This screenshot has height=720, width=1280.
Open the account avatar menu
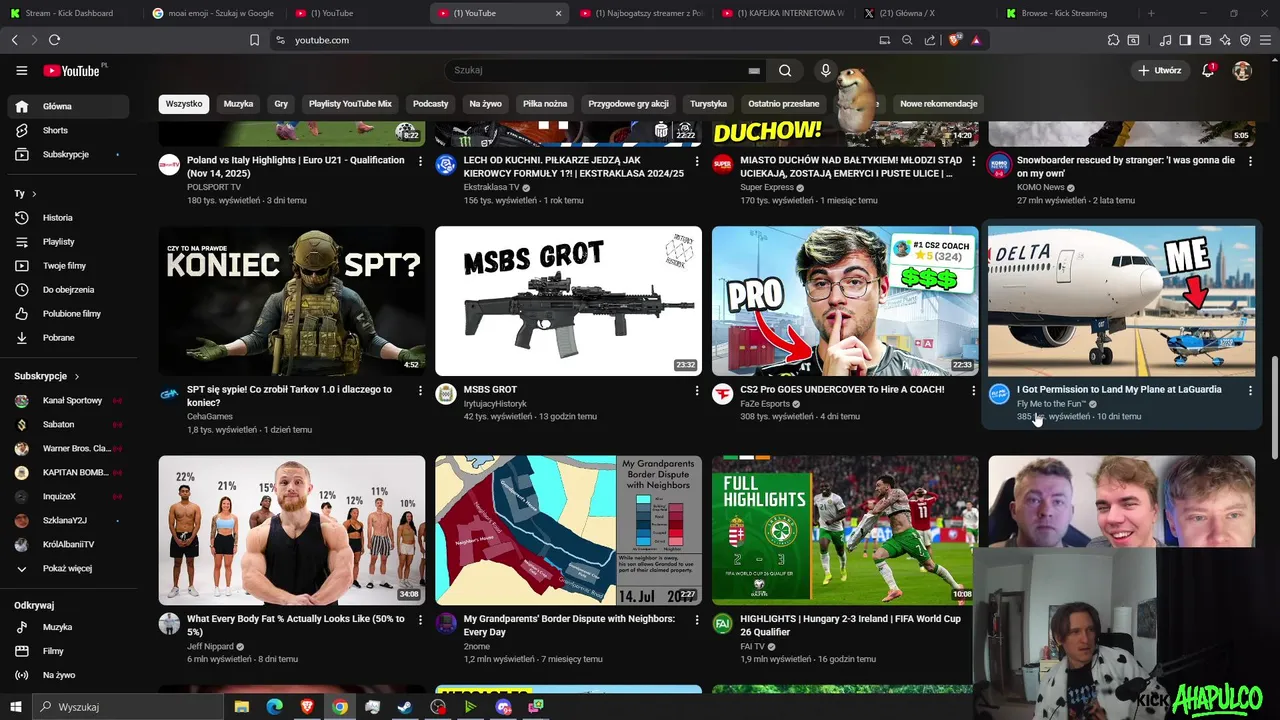click(1242, 71)
